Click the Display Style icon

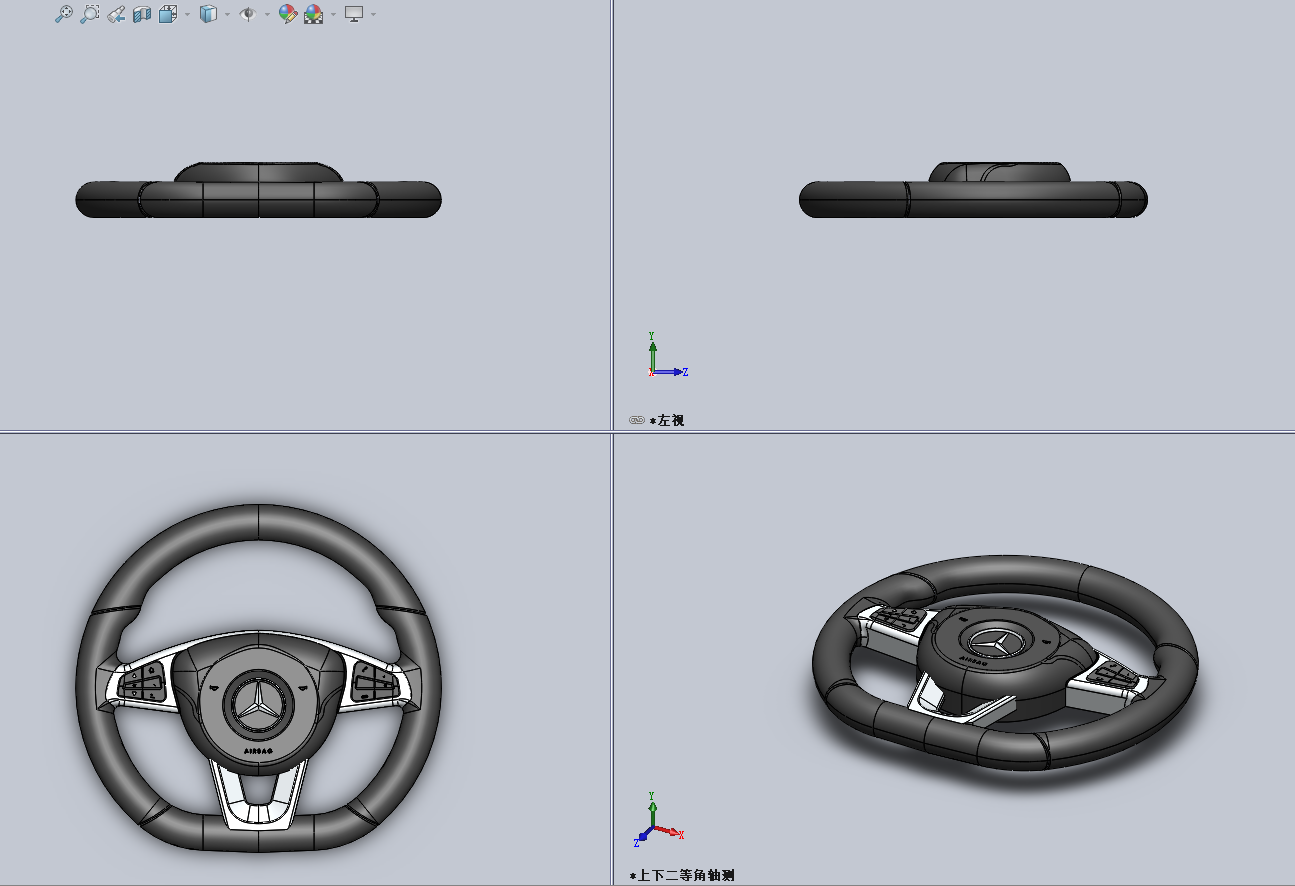point(208,14)
